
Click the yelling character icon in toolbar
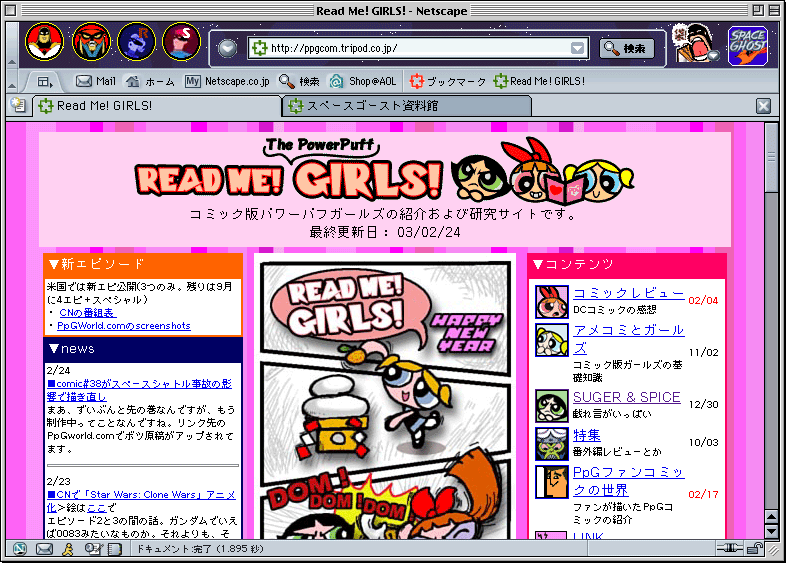695,44
